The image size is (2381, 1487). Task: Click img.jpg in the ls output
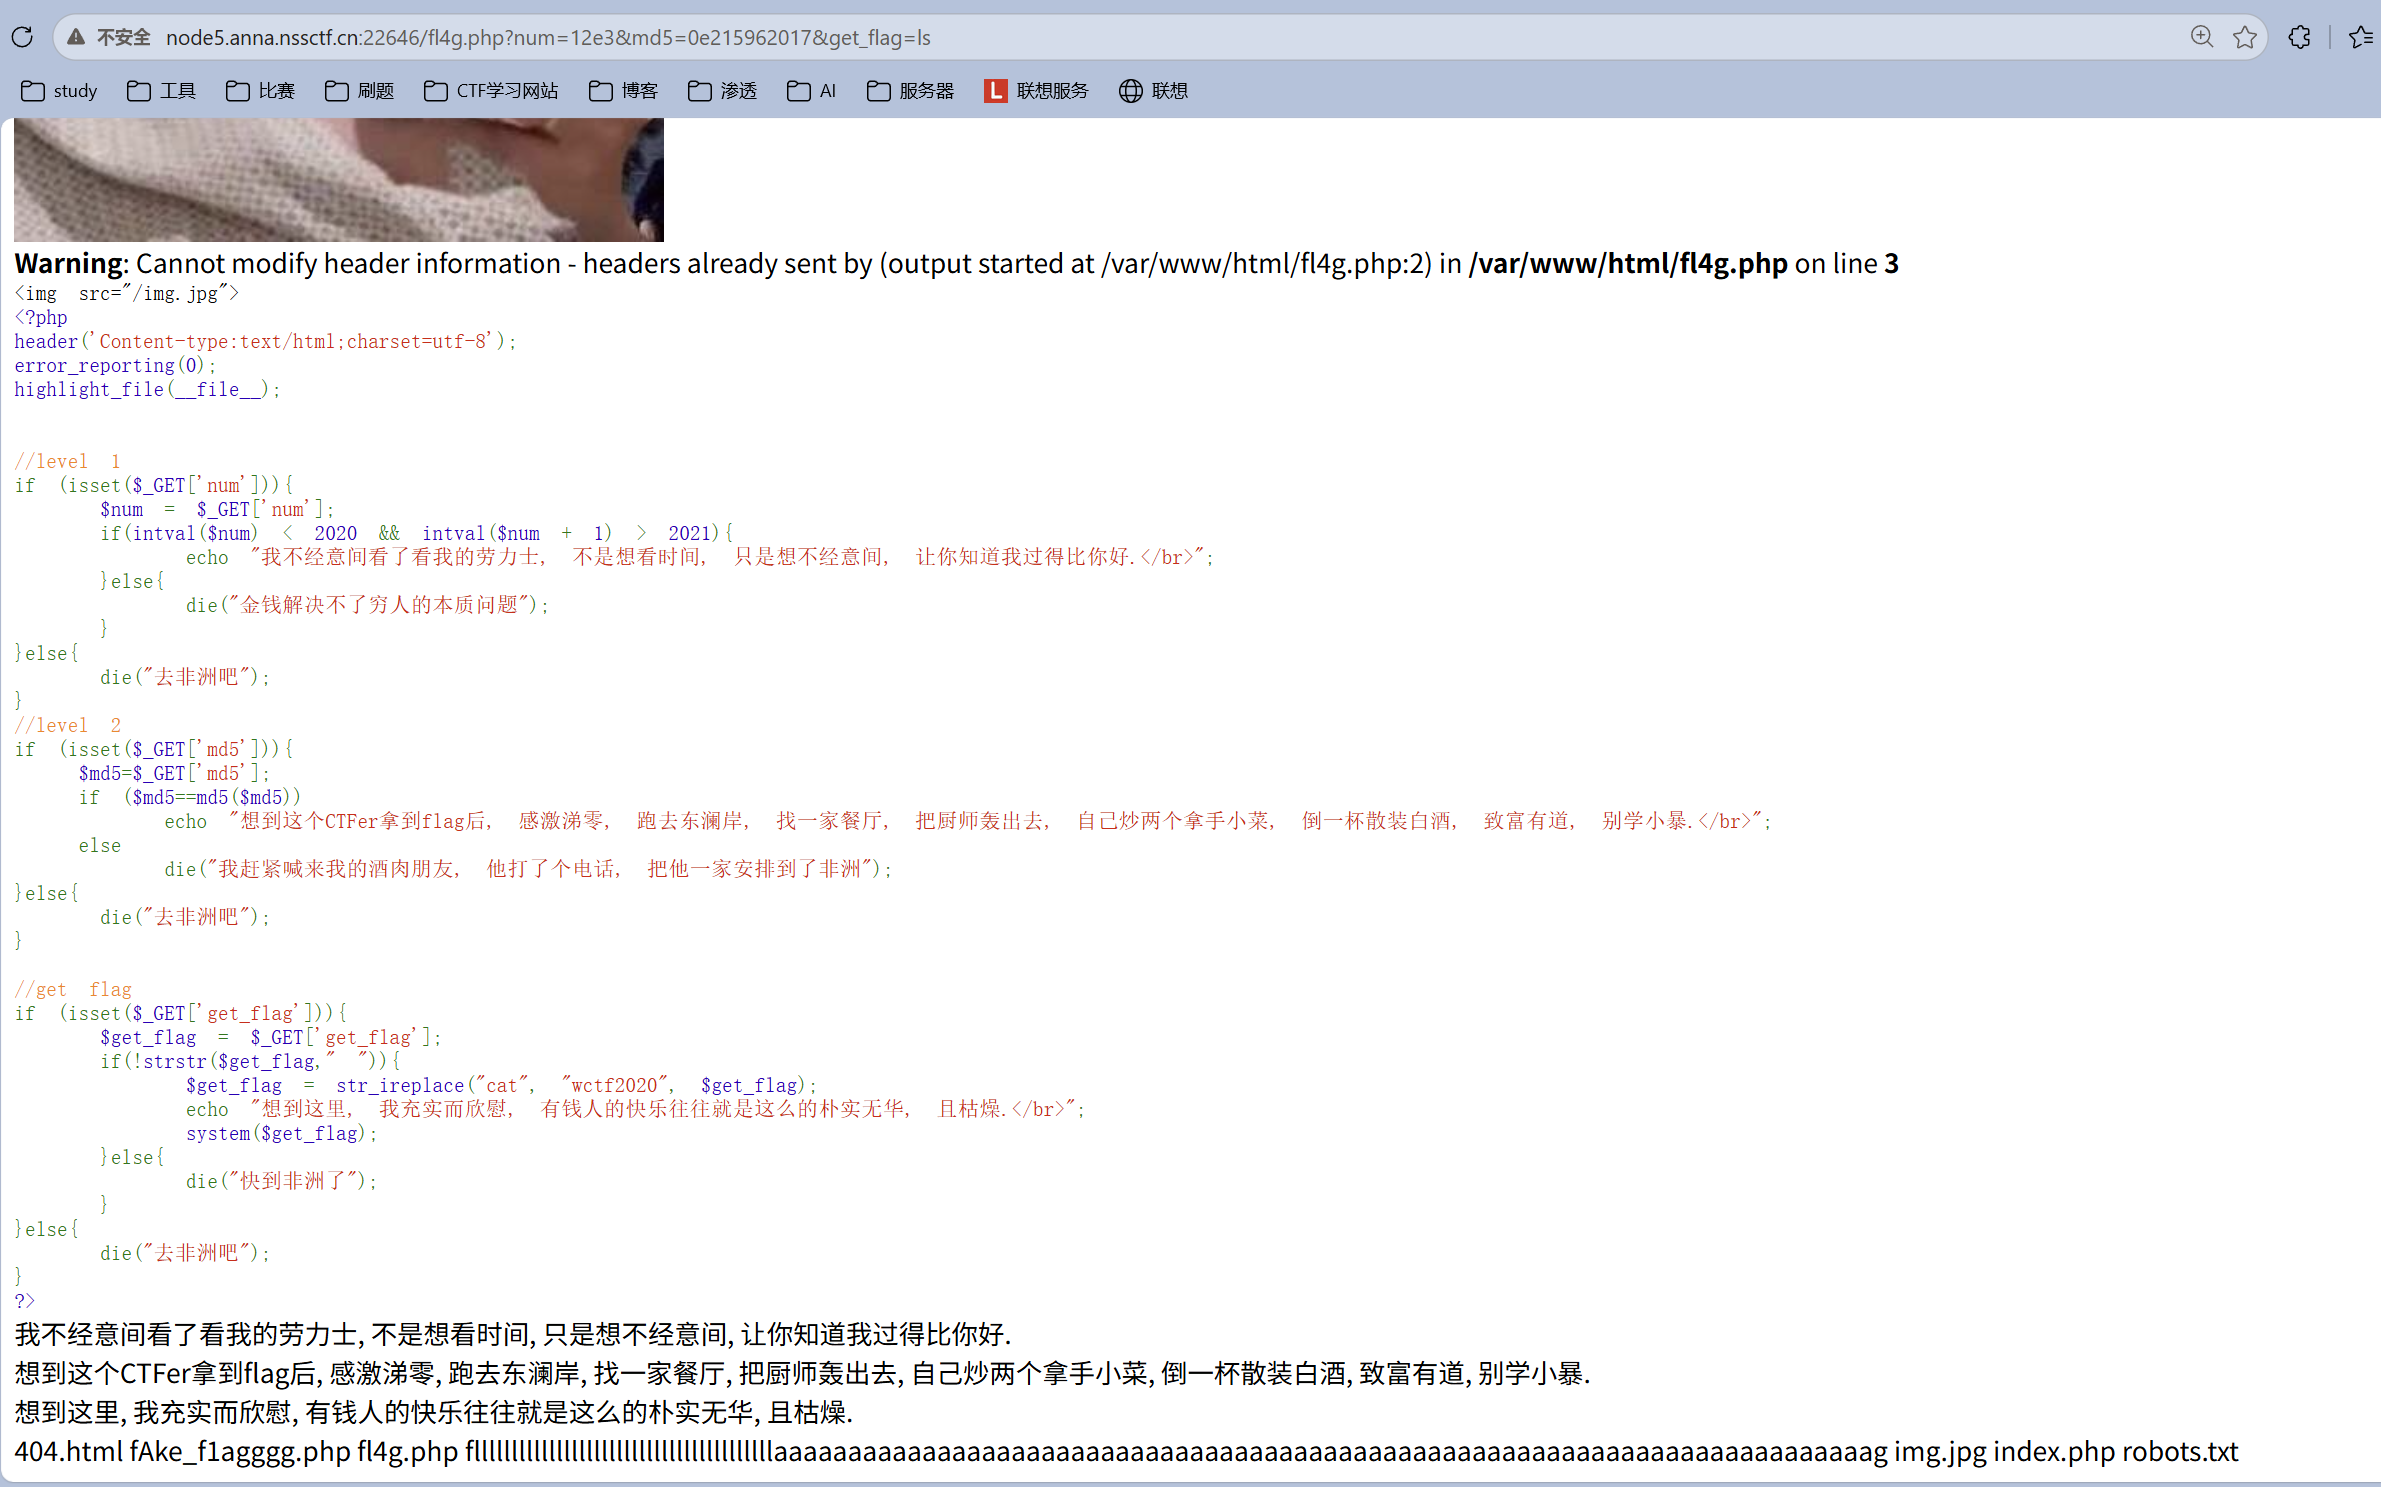pos(1940,1451)
